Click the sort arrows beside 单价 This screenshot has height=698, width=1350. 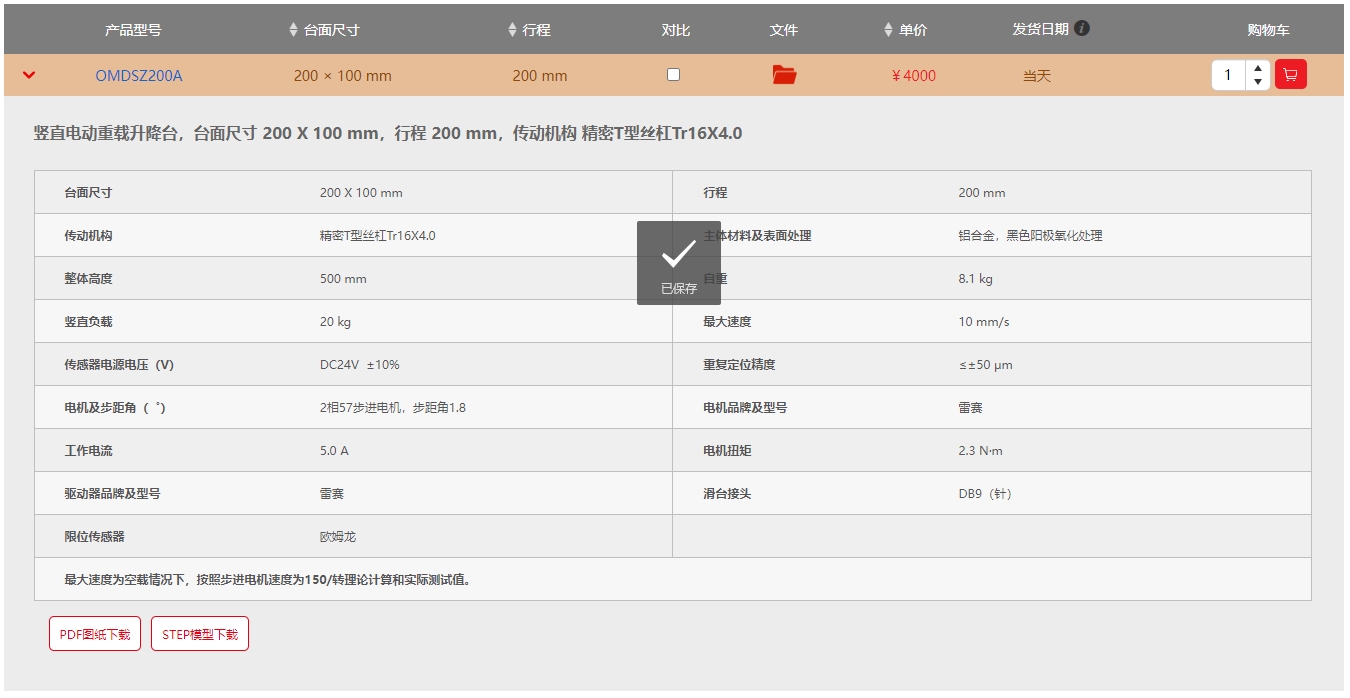888,30
